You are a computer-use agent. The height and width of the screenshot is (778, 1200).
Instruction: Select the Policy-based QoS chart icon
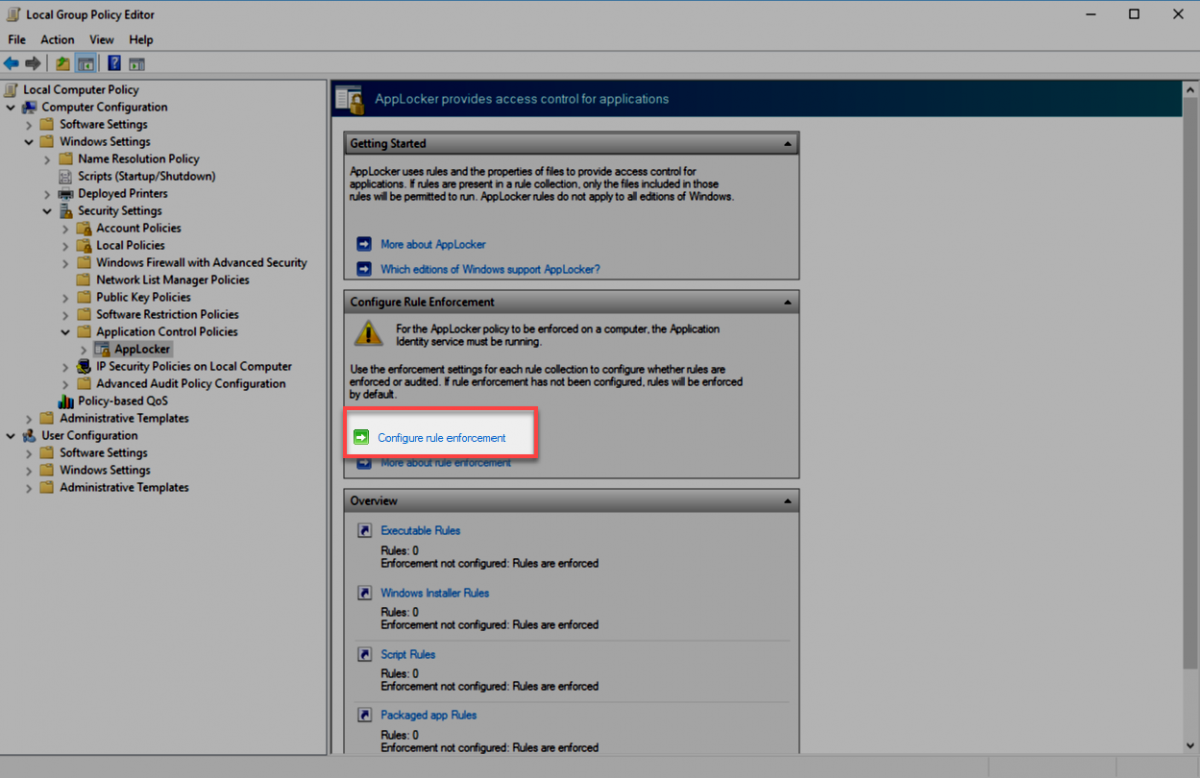coord(67,401)
